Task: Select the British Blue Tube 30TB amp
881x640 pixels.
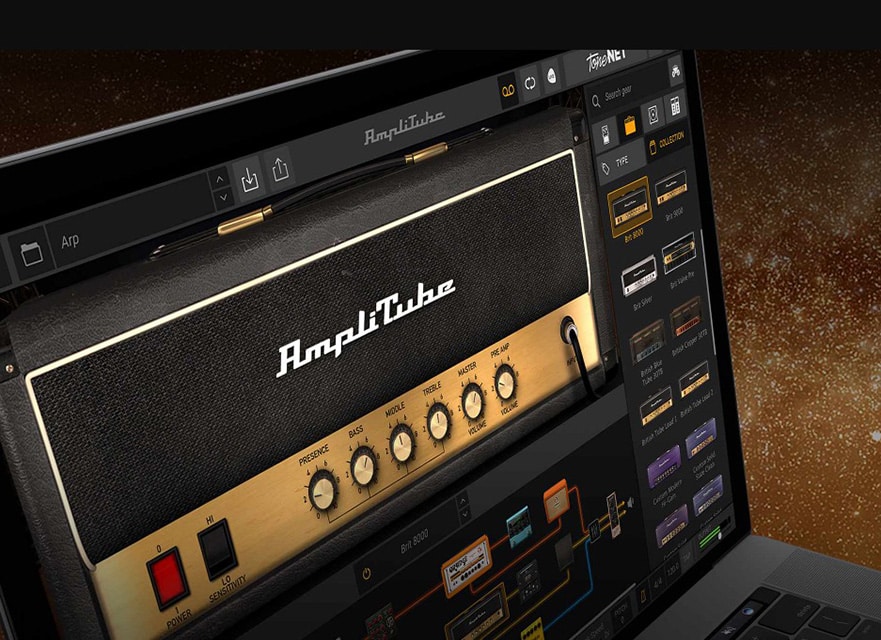Action: (647, 341)
